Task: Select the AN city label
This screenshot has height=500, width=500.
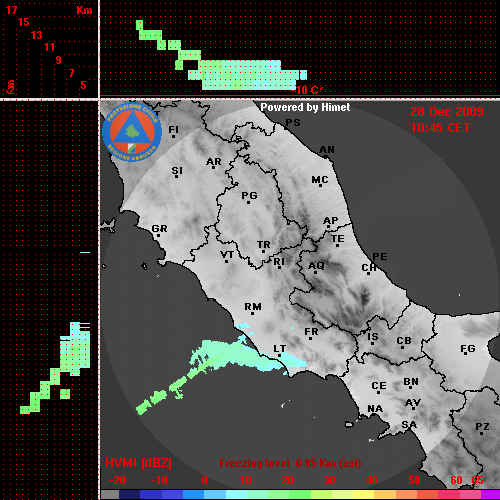Action: pyautogui.click(x=327, y=150)
